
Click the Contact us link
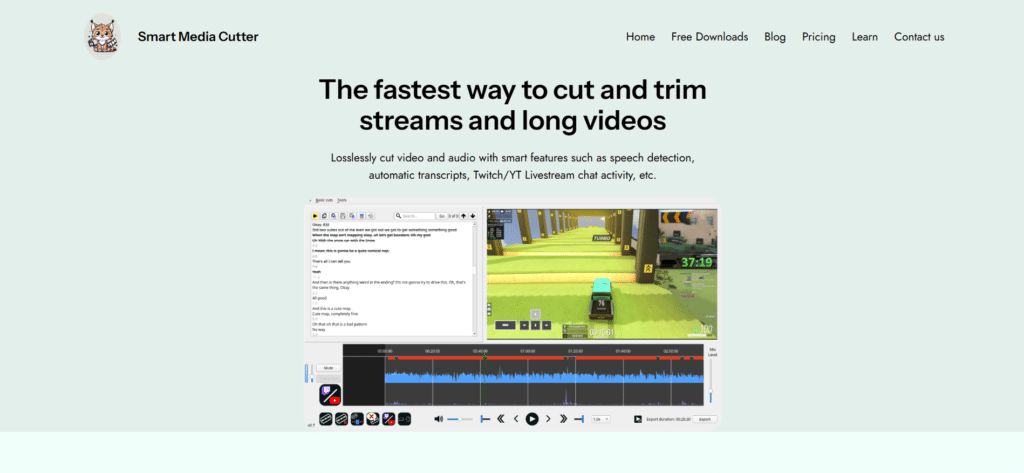tap(918, 37)
